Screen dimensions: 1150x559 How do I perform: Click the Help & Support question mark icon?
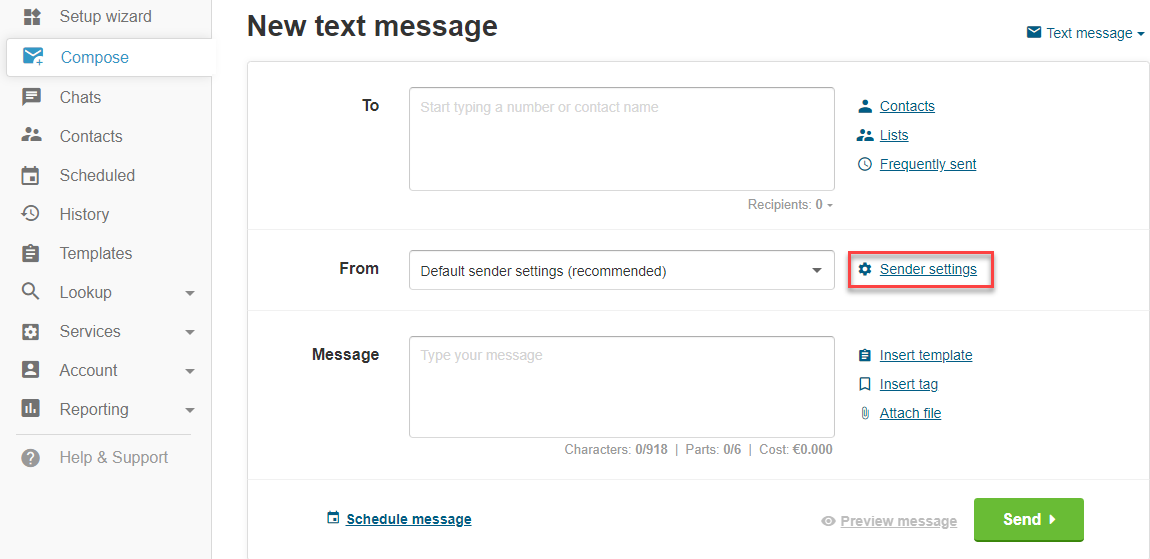coord(31,458)
